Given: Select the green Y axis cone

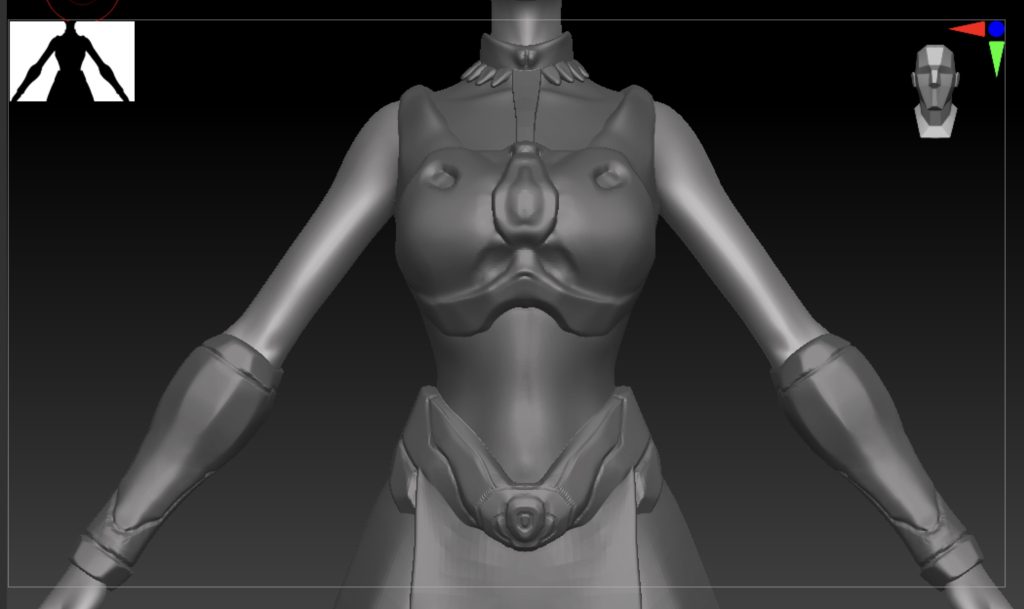Looking at the screenshot, I should pos(997,58).
